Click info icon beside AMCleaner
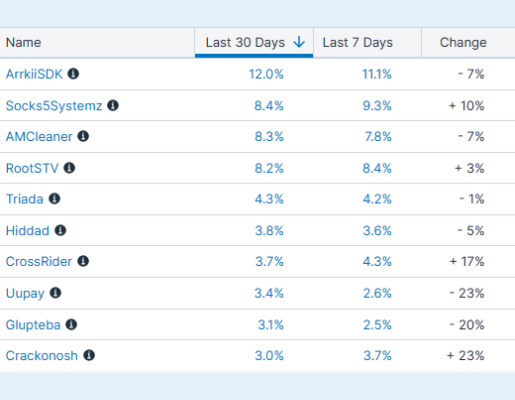The image size is (515, 400). pos(83,136)
